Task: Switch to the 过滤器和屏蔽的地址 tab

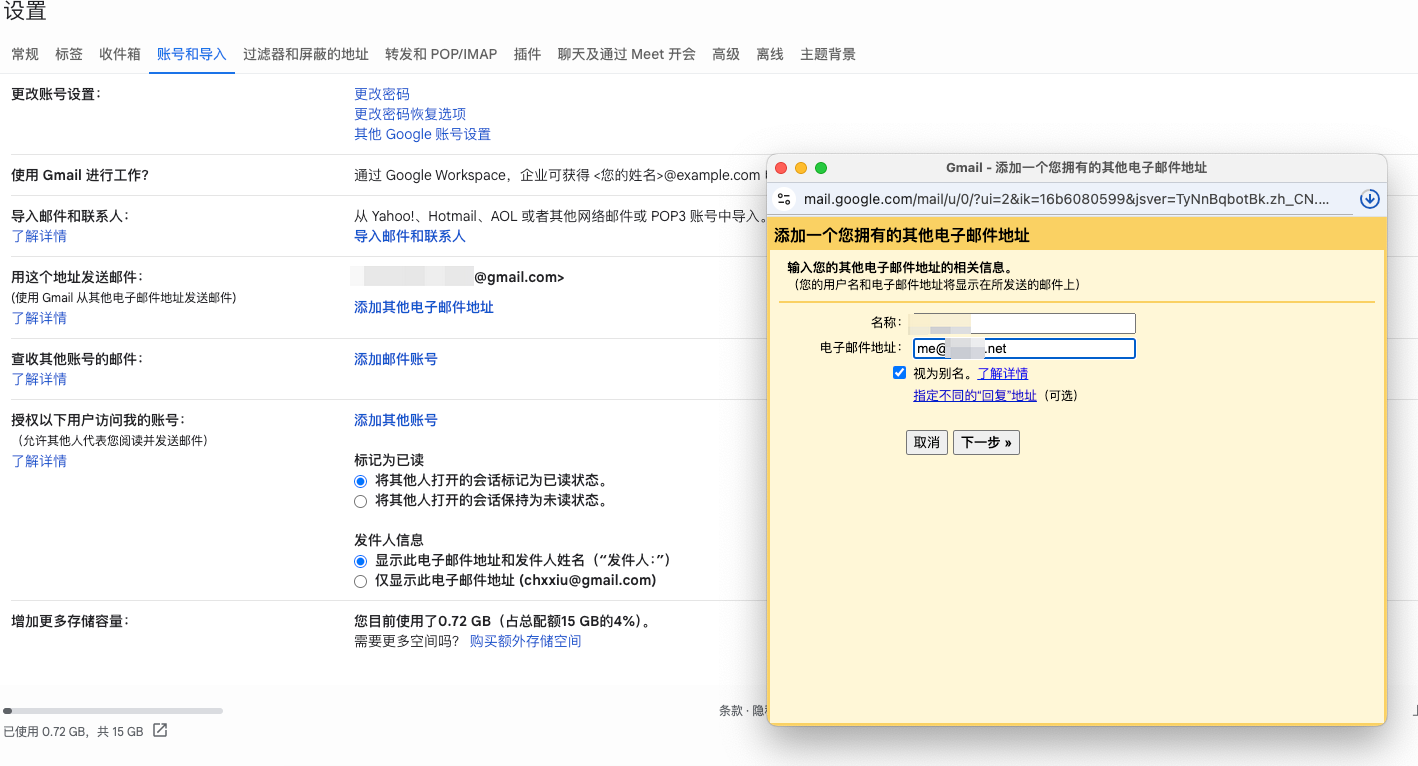Action: coord(305,54)
